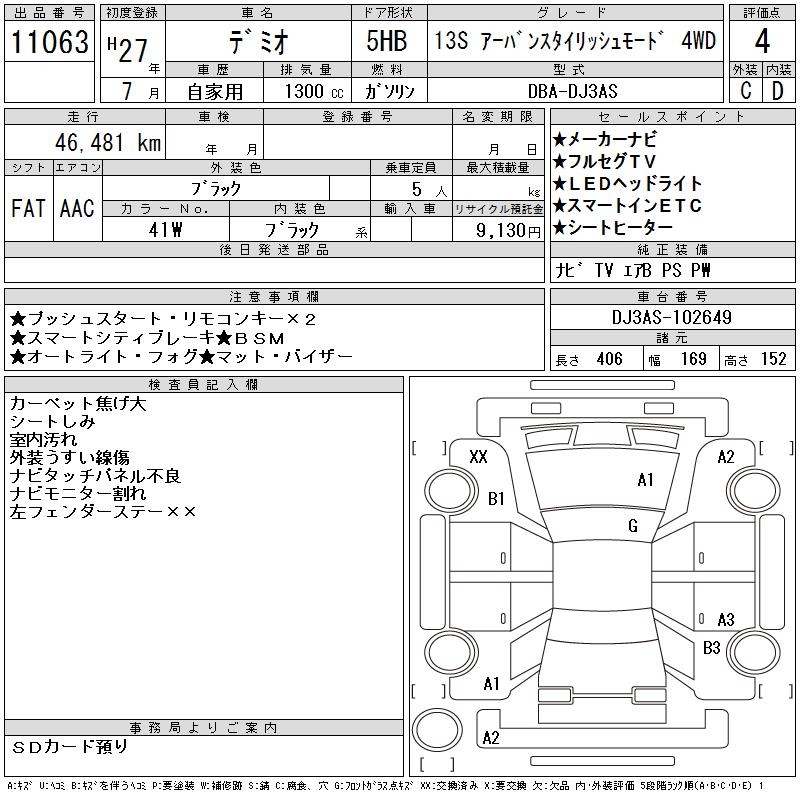Click the mileage value 46,481 km
The width and height of the screenshot is (800, 800).
pos(108,142)
